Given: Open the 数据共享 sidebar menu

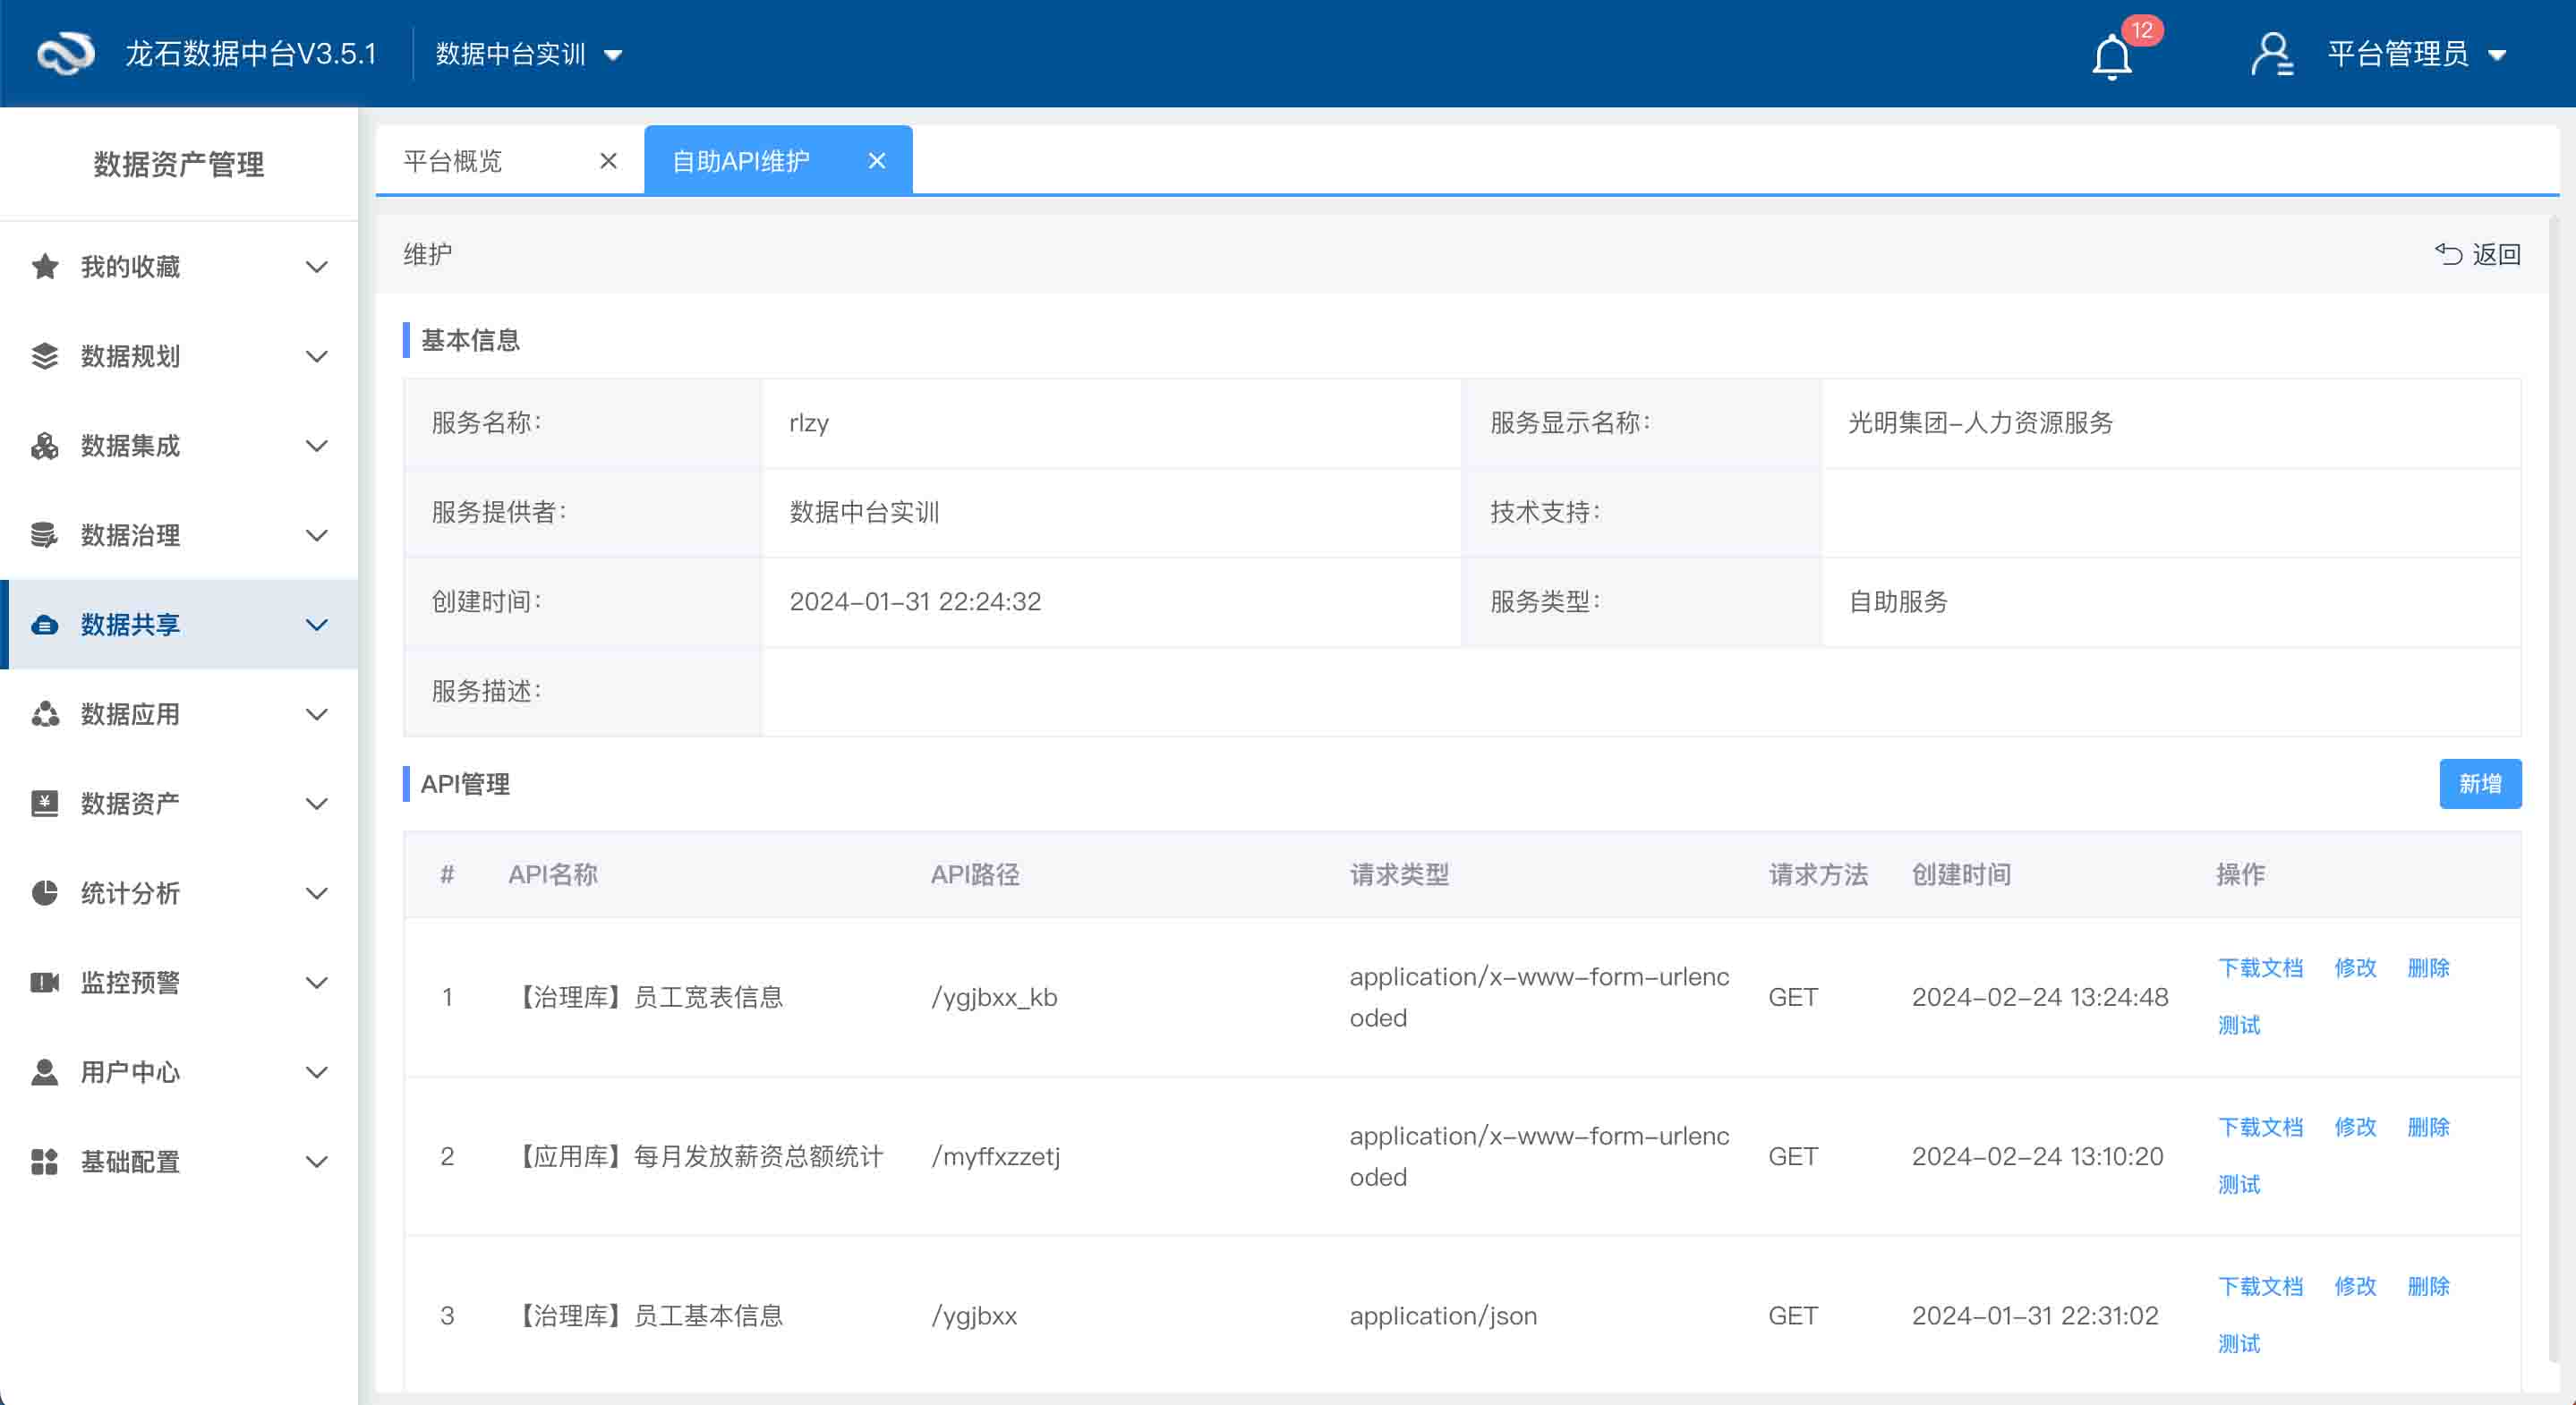Looking at the screenshot, I should coord(179,625).
